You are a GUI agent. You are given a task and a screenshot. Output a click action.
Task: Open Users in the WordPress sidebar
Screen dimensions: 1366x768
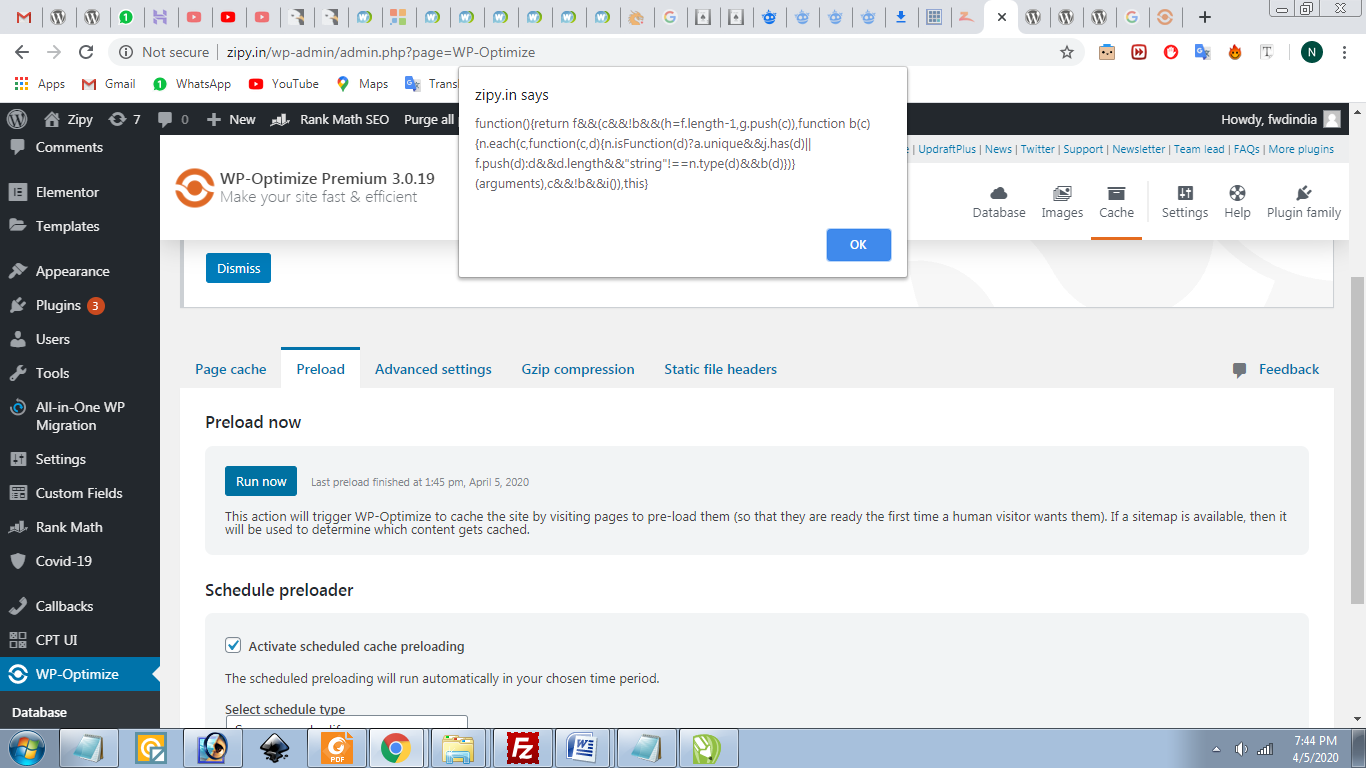click(x=80, y=339)
